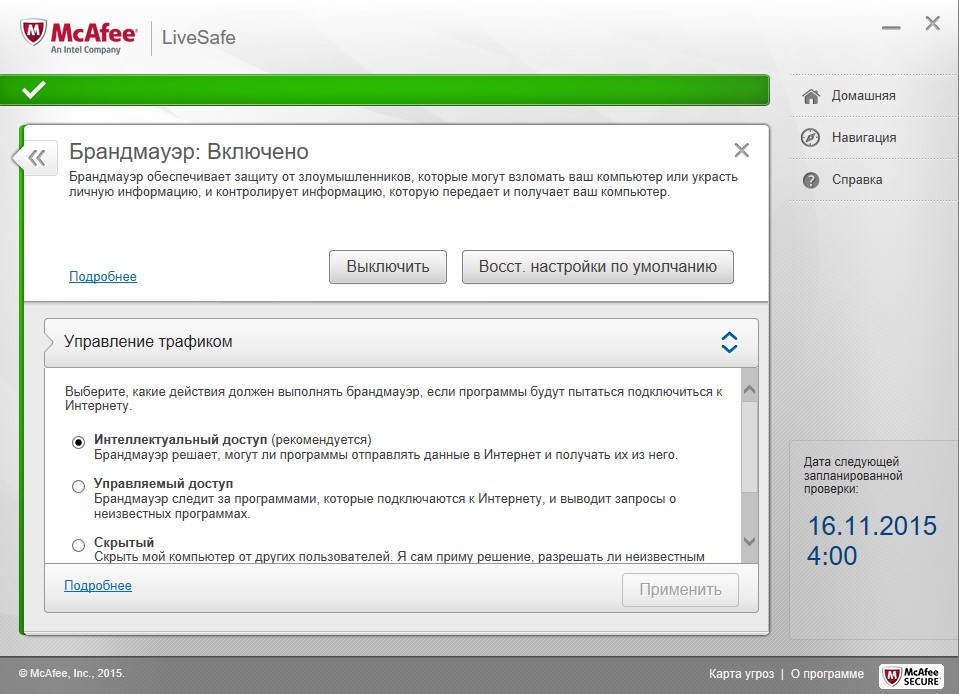Click the © McAfee, Inc., 2015 text

(x=71, y=673)
